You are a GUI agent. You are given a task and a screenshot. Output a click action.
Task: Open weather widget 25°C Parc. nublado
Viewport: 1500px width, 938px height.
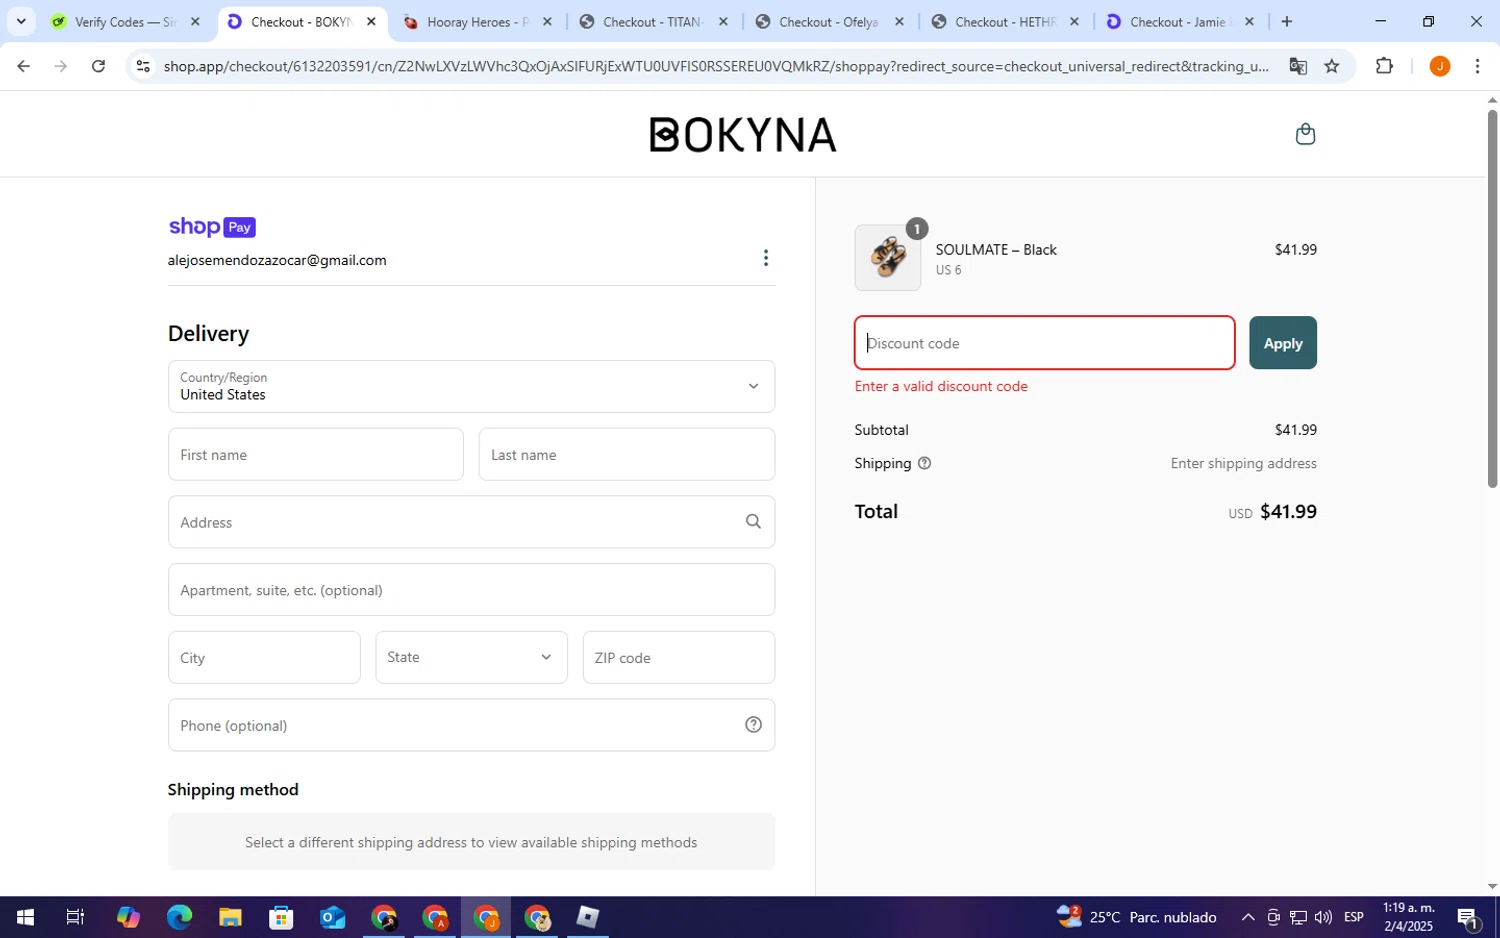1138,917
